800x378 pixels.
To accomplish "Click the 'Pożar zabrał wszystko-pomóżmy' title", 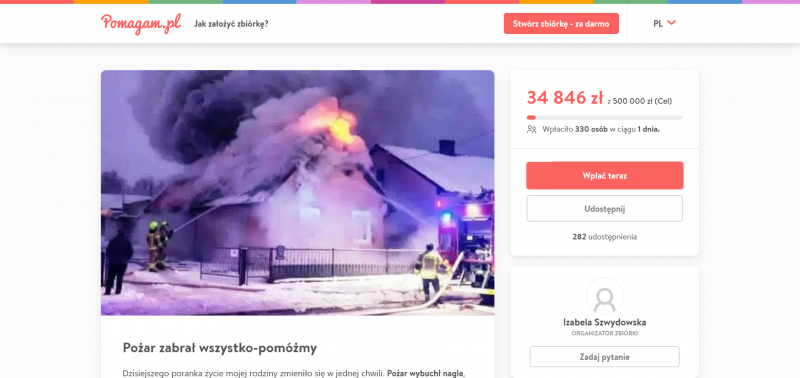I will click(x=220, y=348).
